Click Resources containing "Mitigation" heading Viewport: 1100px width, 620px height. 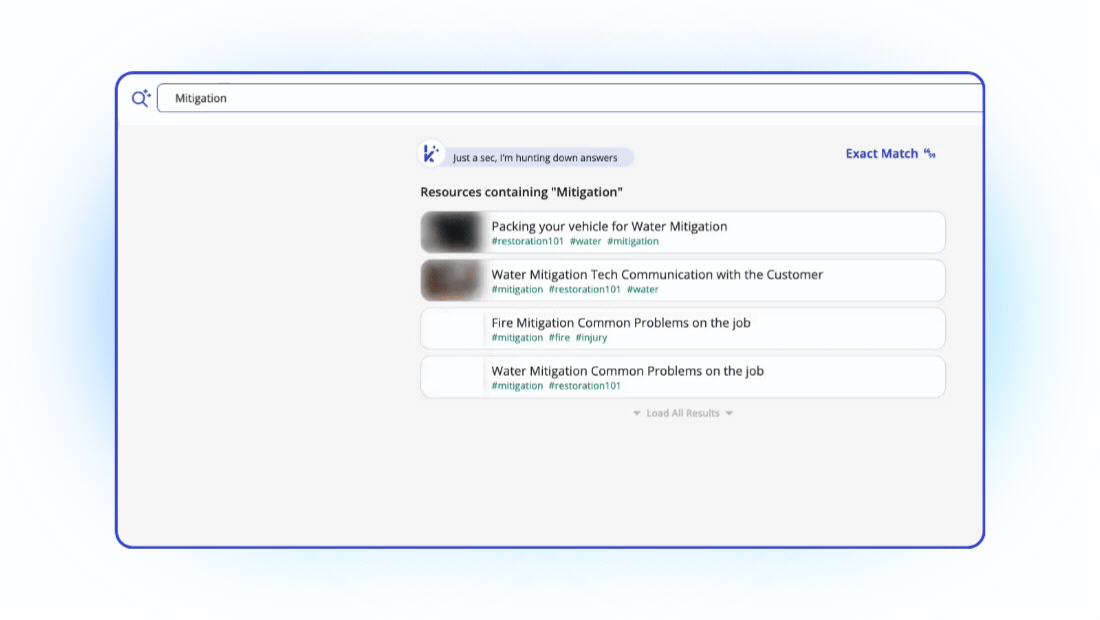[x=521, y=192]
